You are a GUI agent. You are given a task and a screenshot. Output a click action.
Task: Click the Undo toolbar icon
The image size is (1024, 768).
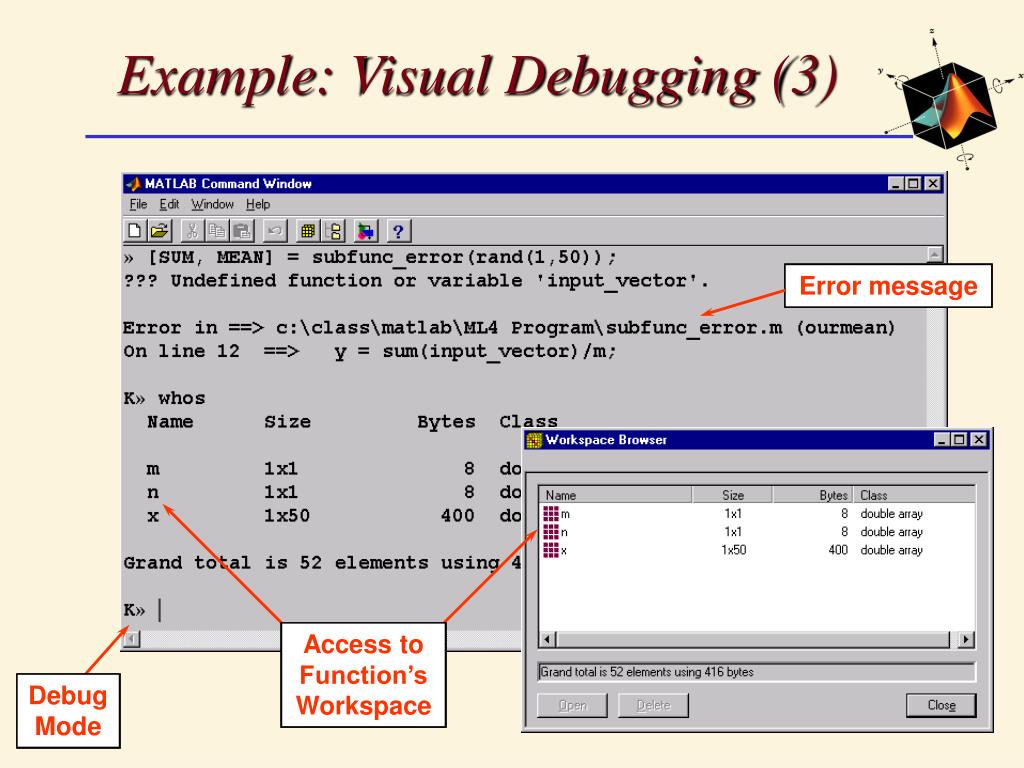tap(275, 231)
